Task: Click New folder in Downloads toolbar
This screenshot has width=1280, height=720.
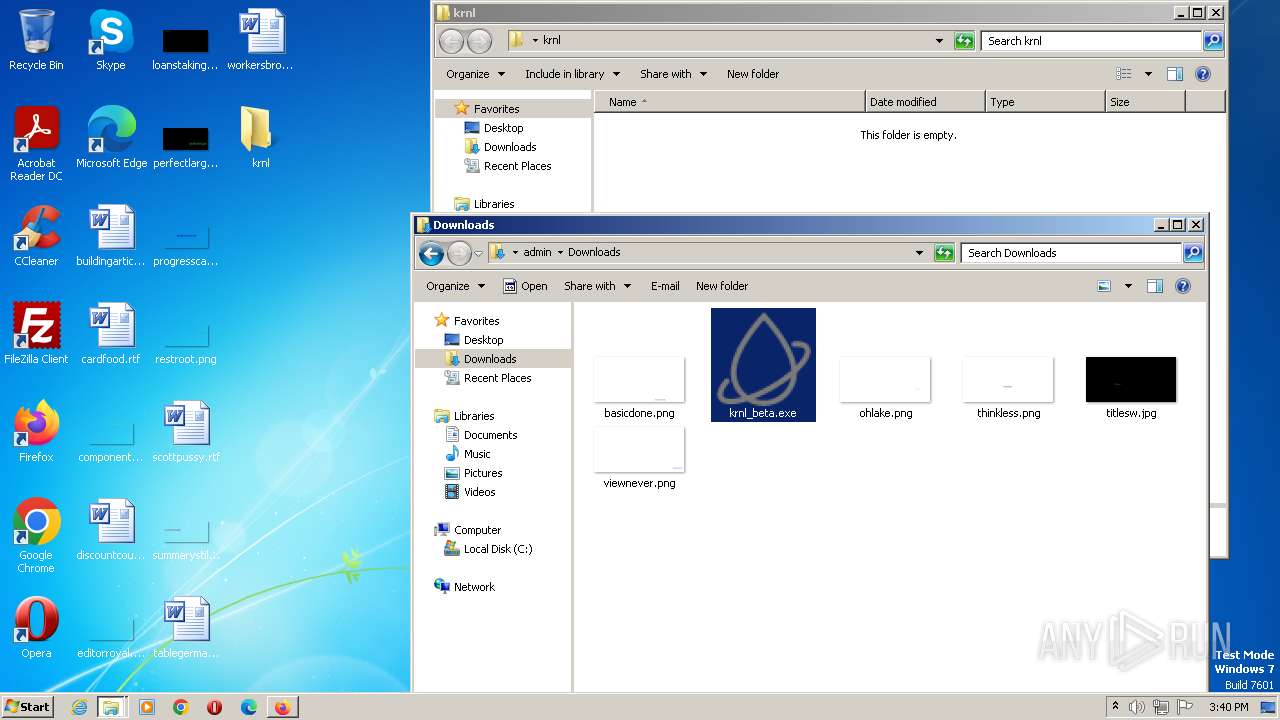Action: coord(722,286)
